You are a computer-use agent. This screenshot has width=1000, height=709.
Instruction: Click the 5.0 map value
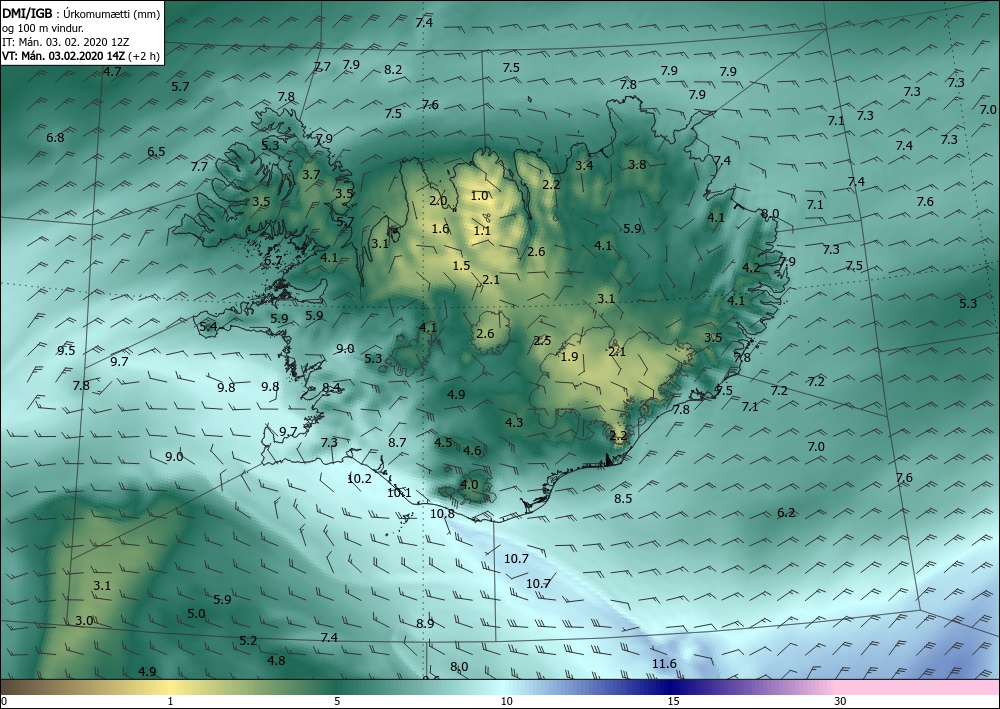tap(196, 613)
